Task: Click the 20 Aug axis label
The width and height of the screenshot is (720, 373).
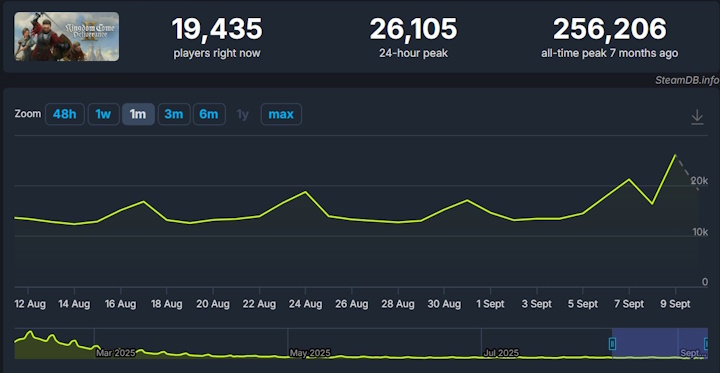Action: point(213,304)
